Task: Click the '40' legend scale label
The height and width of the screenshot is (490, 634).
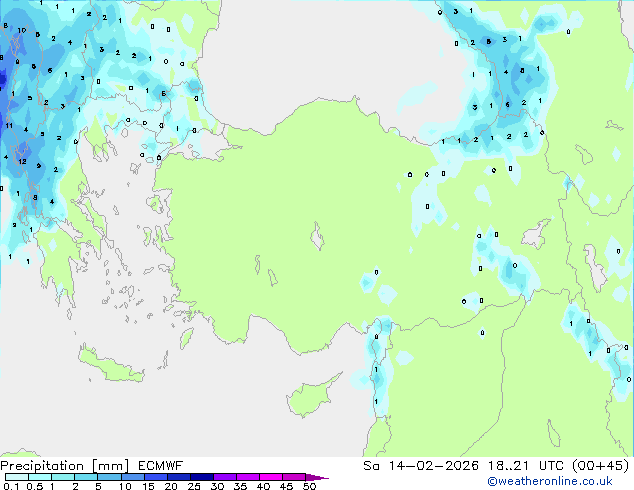Action: point(263,486)
